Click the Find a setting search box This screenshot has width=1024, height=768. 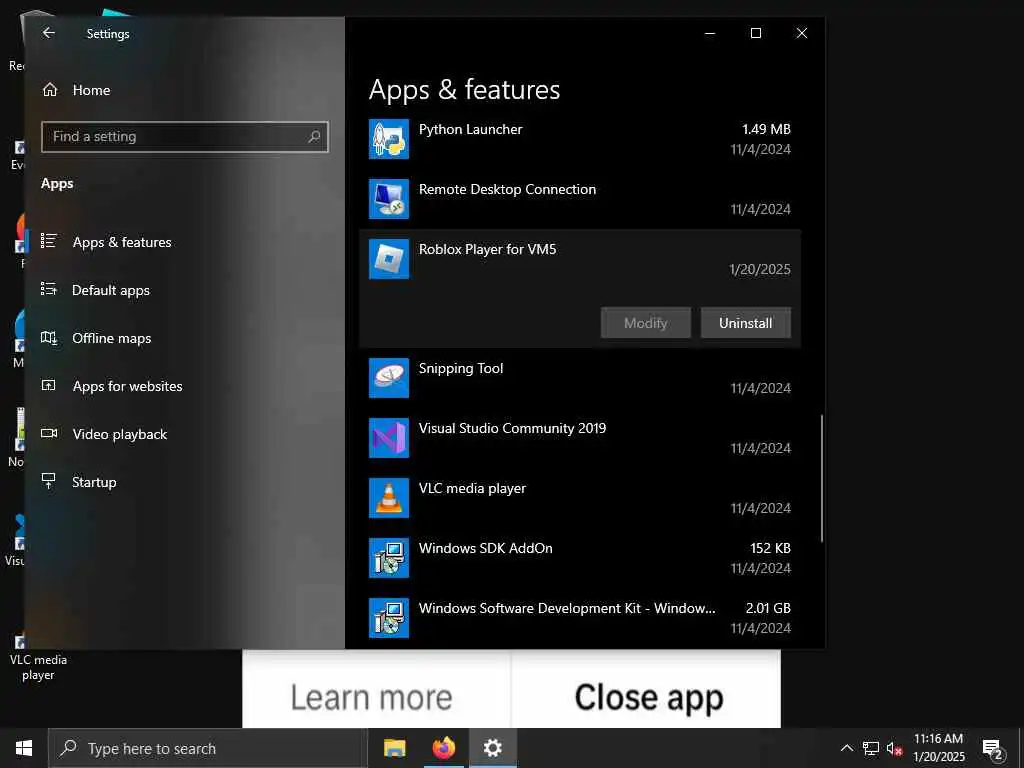coord(185,136)
